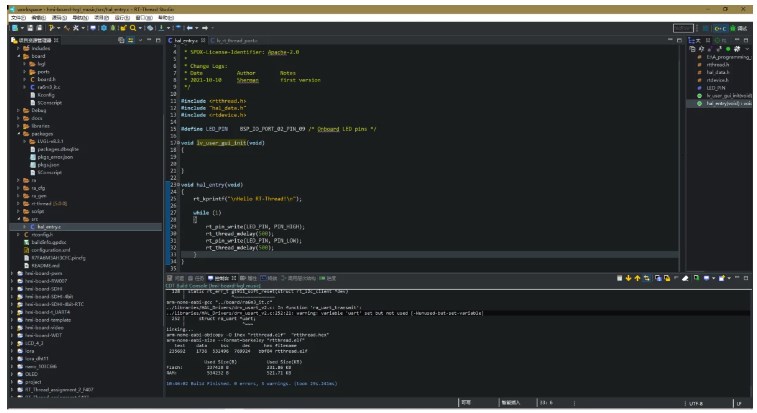
Task: Toggle code folding for hal_entry function
Action: [176, 185]
